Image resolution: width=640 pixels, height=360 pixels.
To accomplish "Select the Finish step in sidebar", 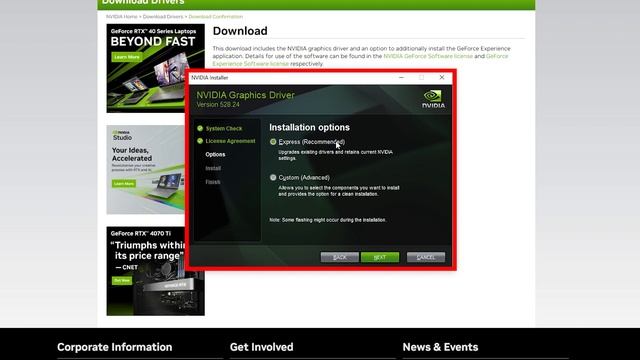I will (x=213, y=182).
